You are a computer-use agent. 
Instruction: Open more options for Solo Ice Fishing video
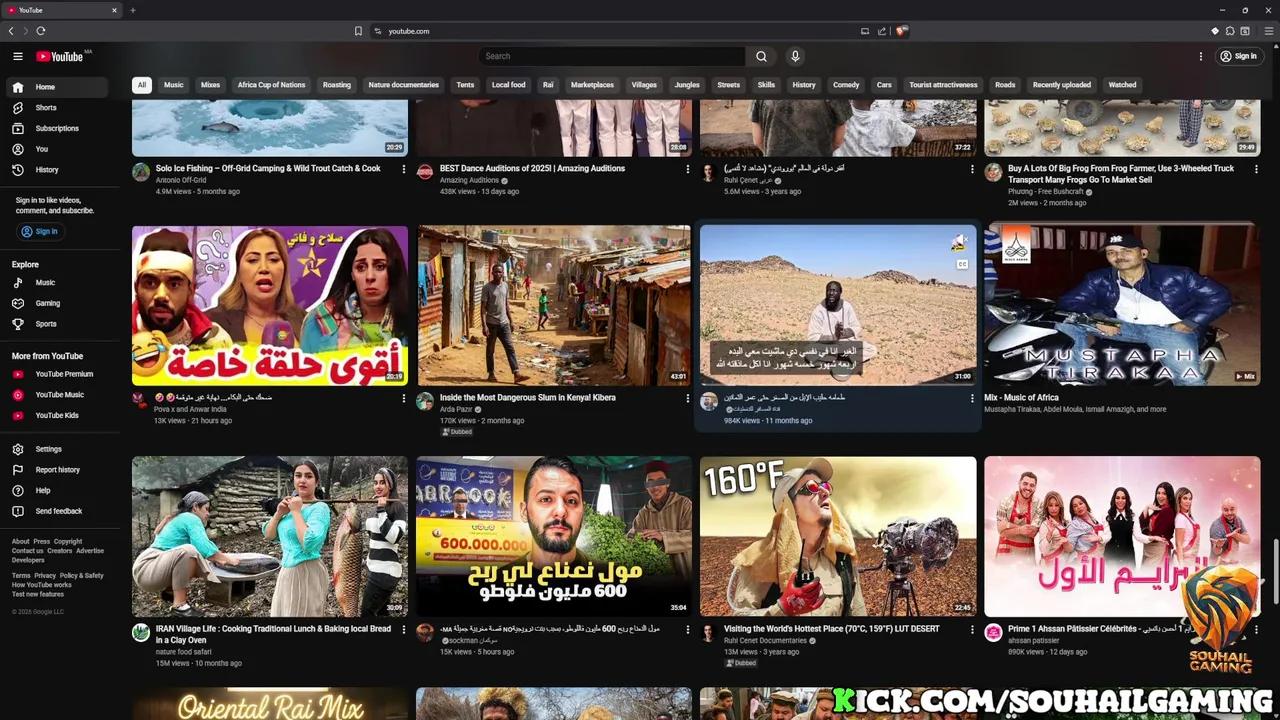pos(404,169)
